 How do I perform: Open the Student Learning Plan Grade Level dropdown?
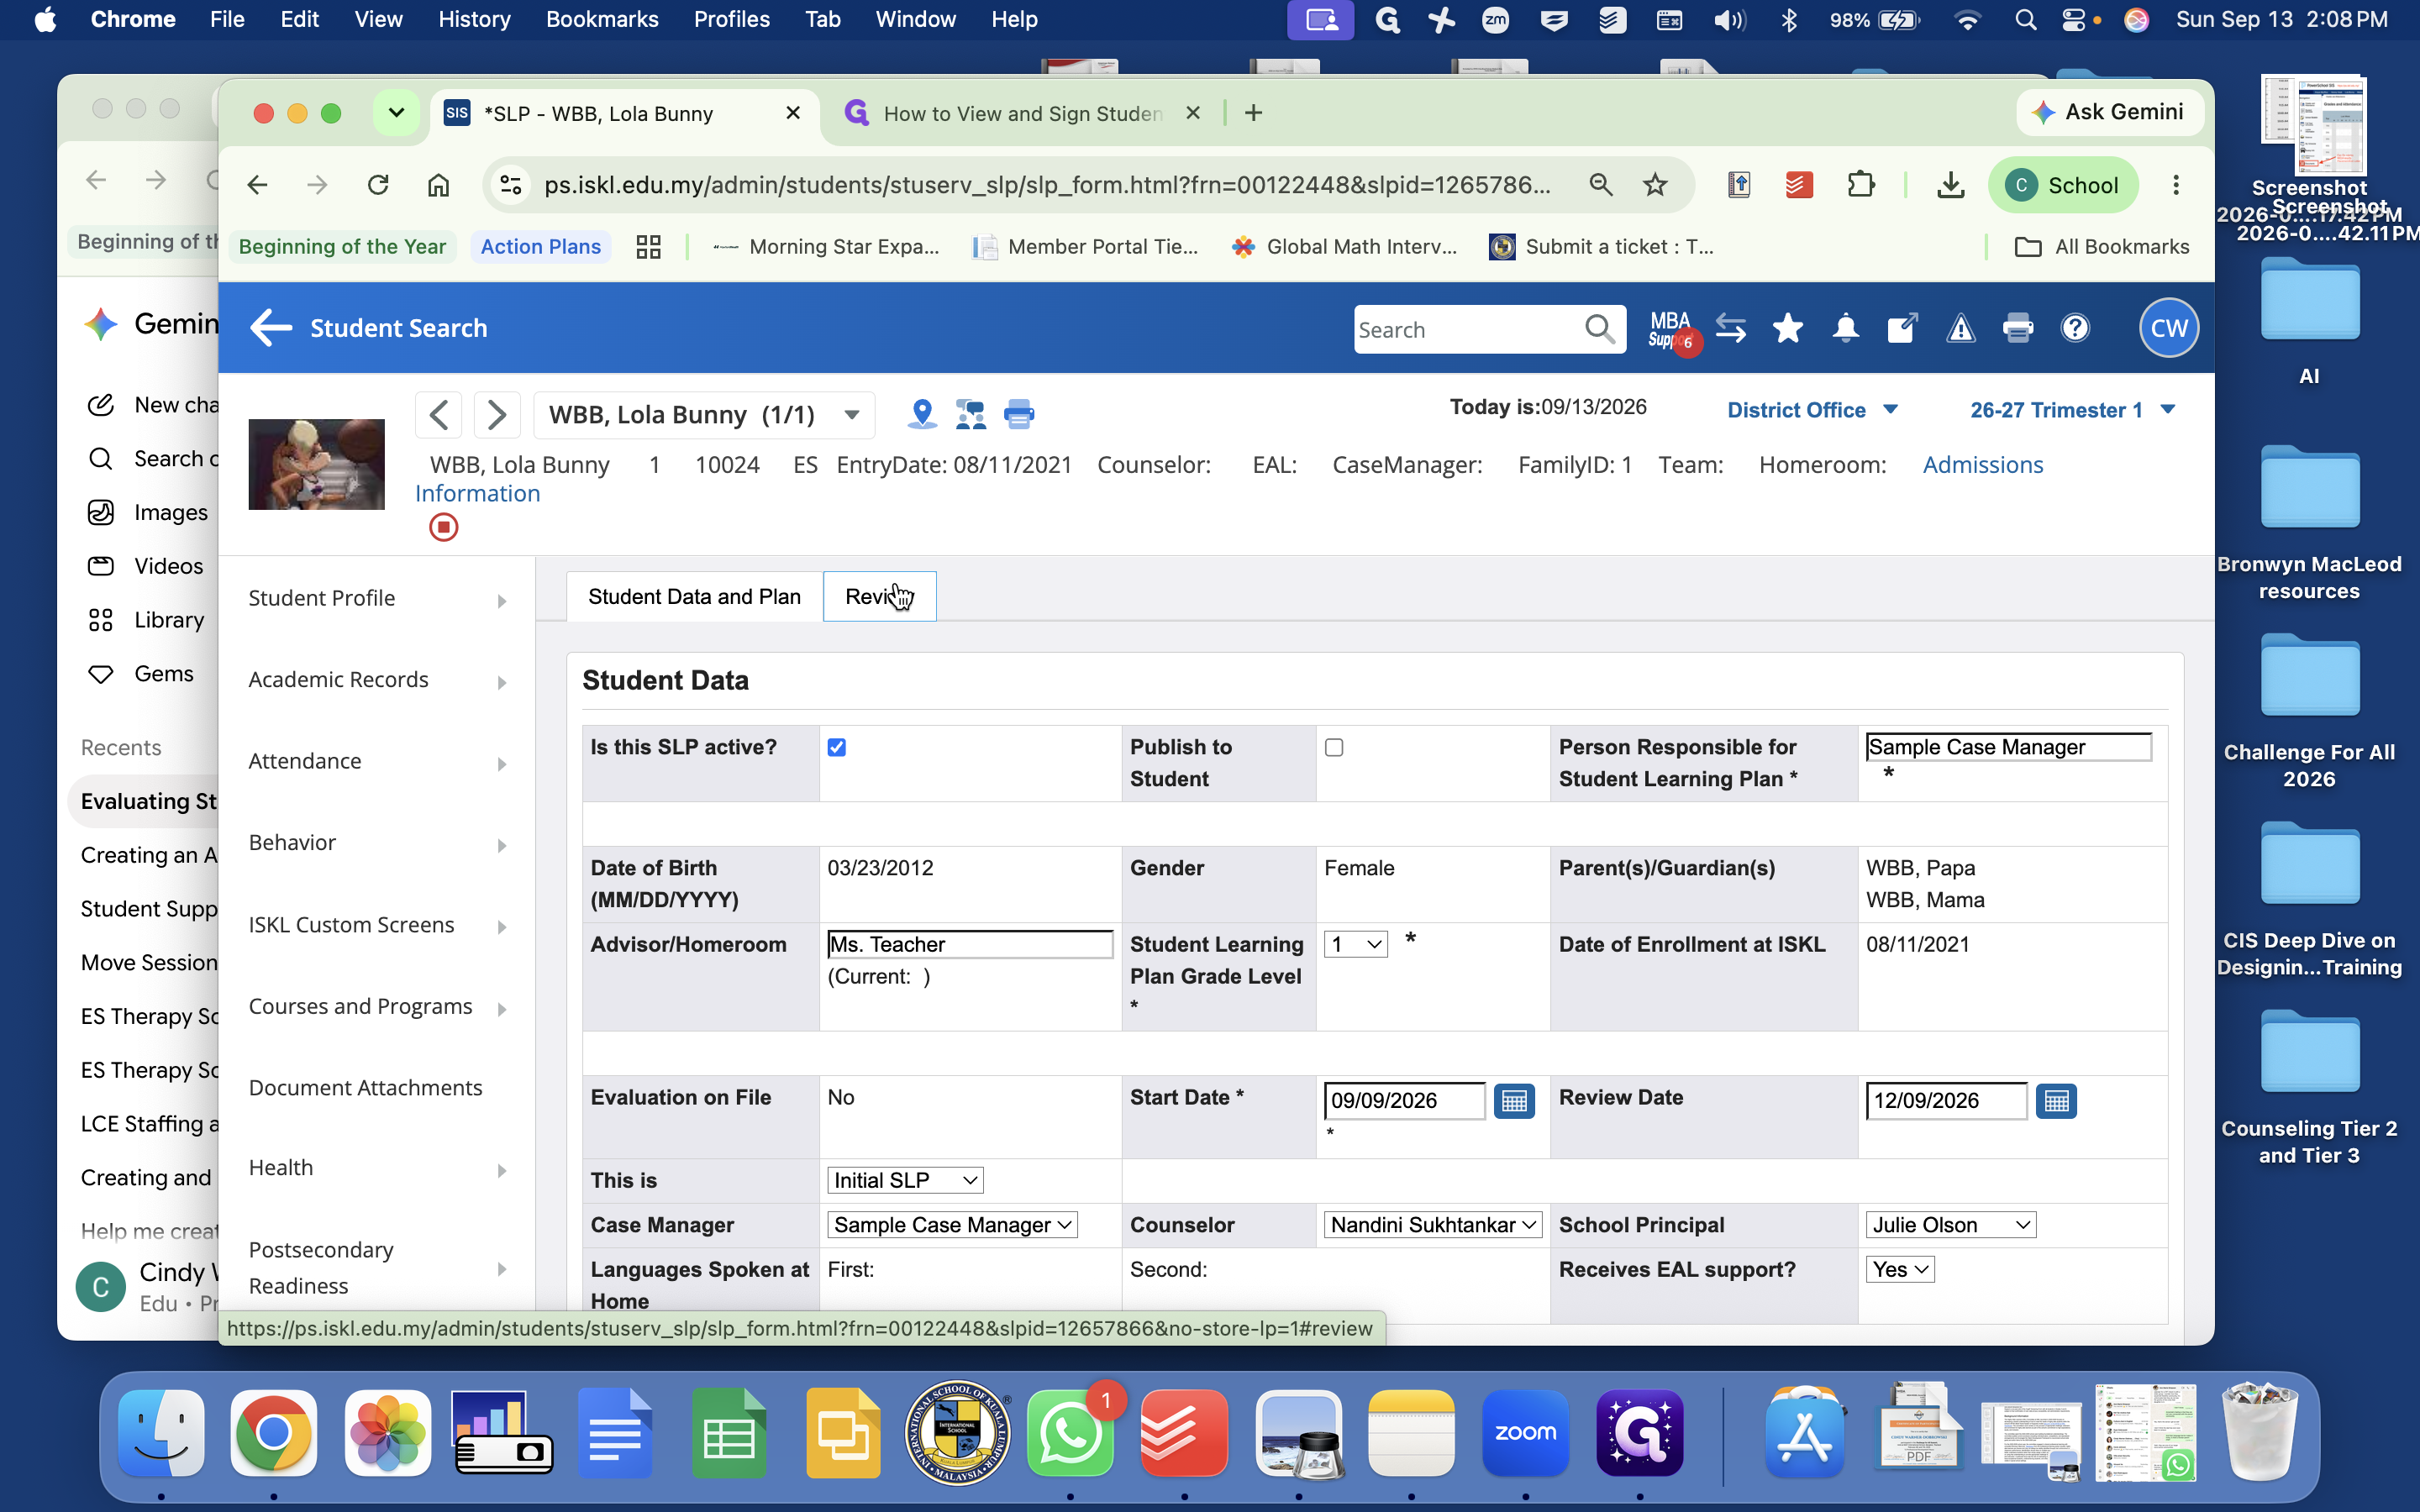[1356, 944]
